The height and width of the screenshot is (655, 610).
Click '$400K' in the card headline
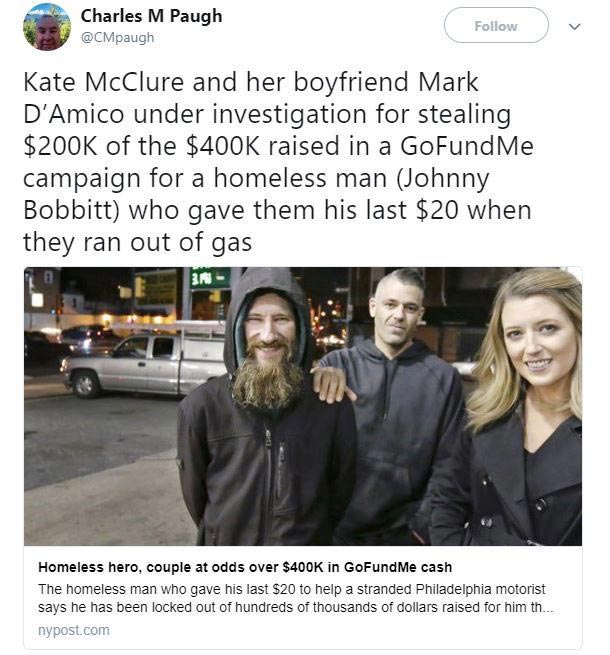click(x=303, y=567)
